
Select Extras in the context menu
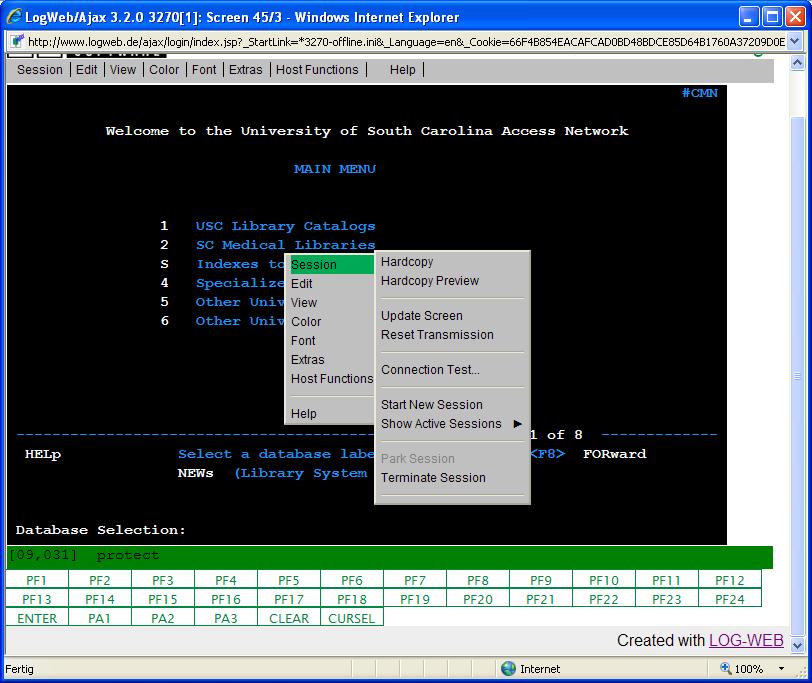click(x=330, y=360)
